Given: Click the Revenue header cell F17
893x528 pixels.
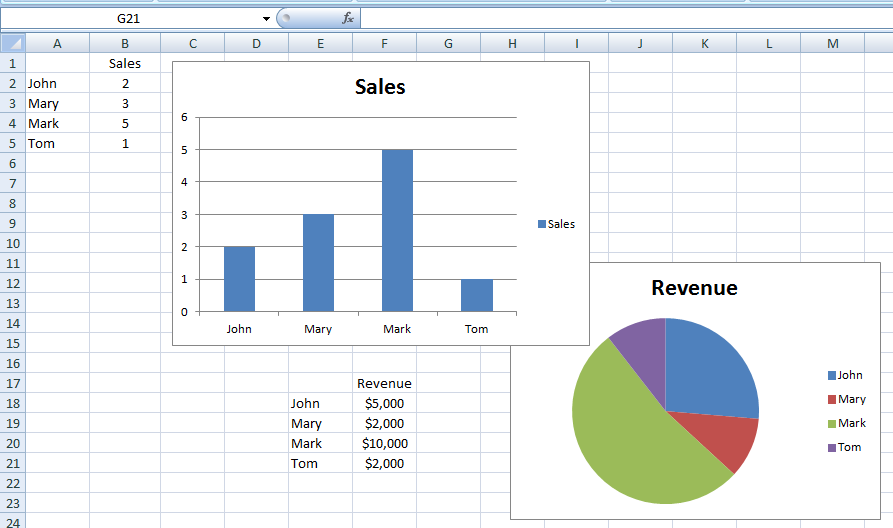Looking at the screenshot, I should [x=384, y=383].
